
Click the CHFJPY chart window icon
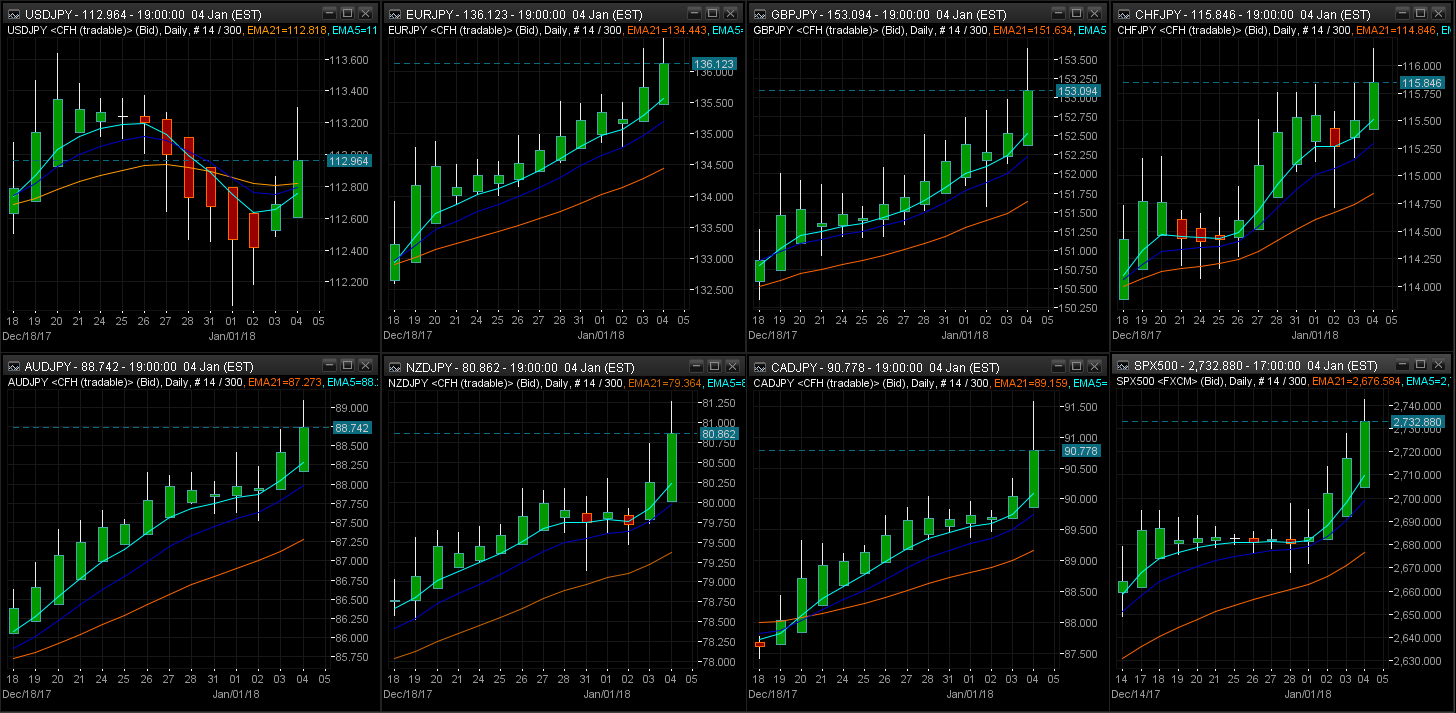click(x=1124, y=14)
